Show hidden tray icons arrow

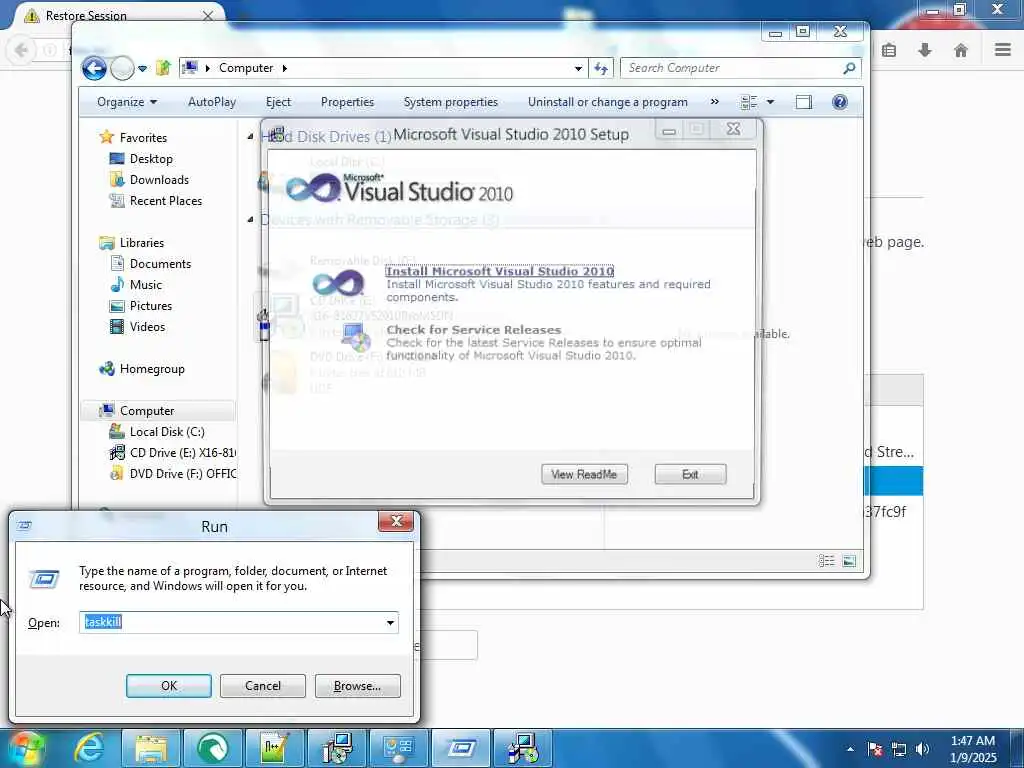pos(850,749)
